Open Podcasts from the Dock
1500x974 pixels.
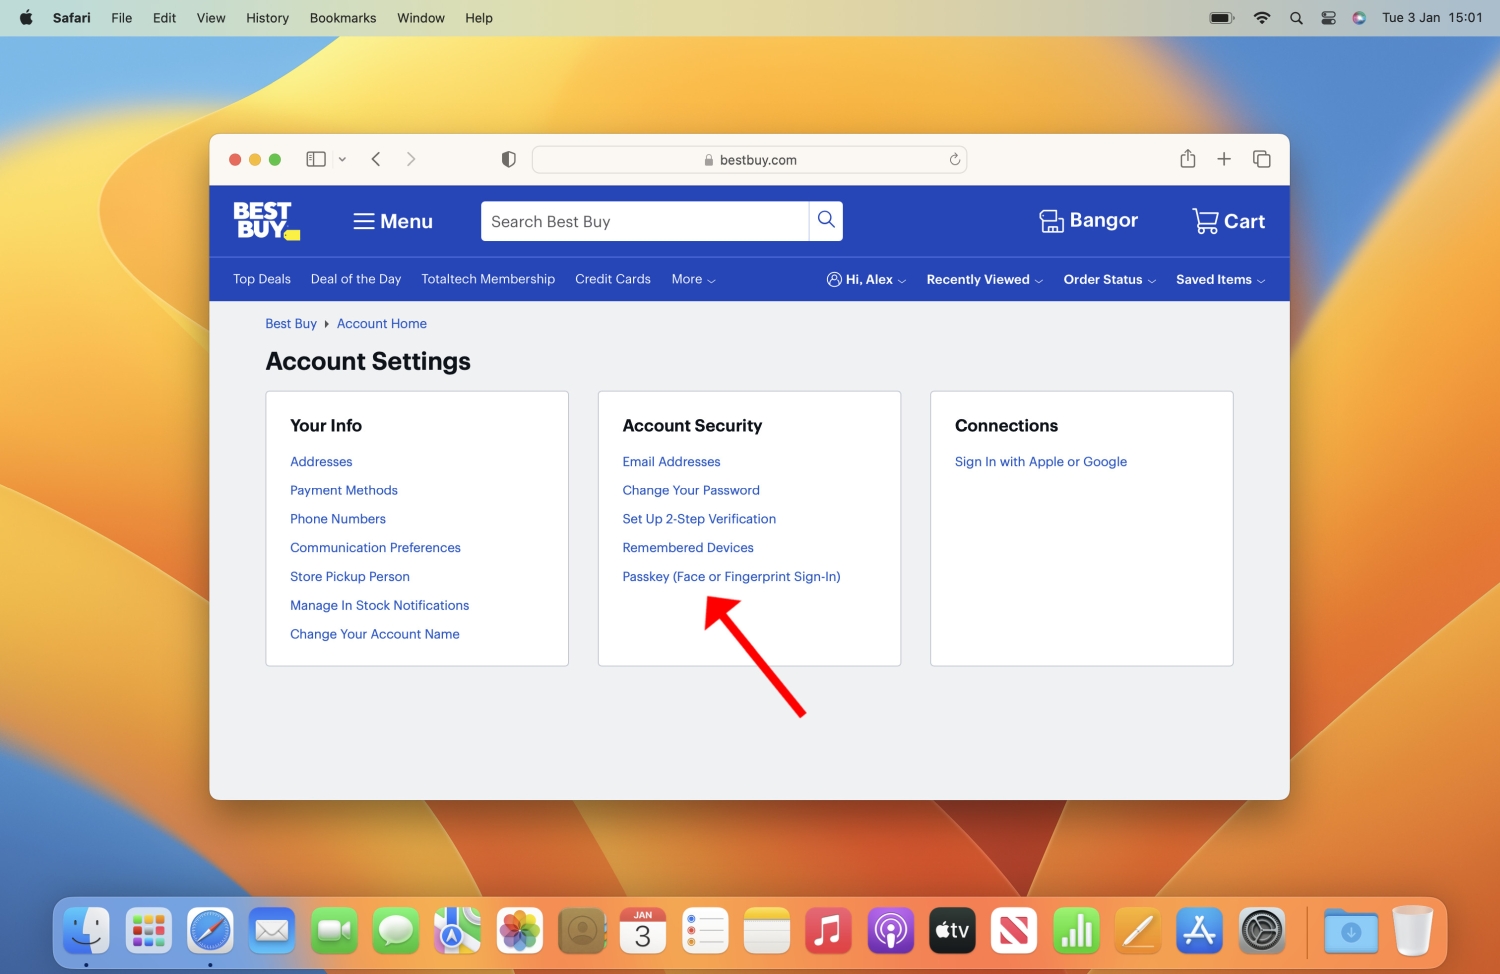890,931
